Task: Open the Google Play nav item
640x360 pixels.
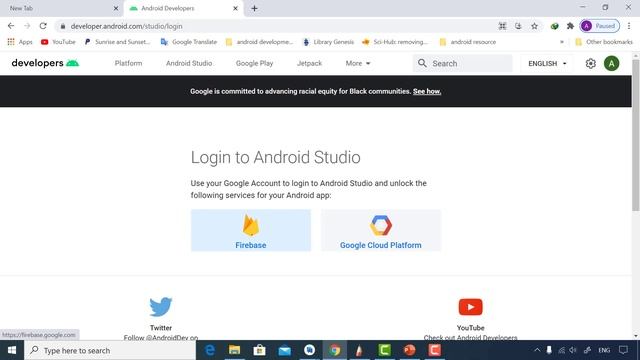Action: 254,63
